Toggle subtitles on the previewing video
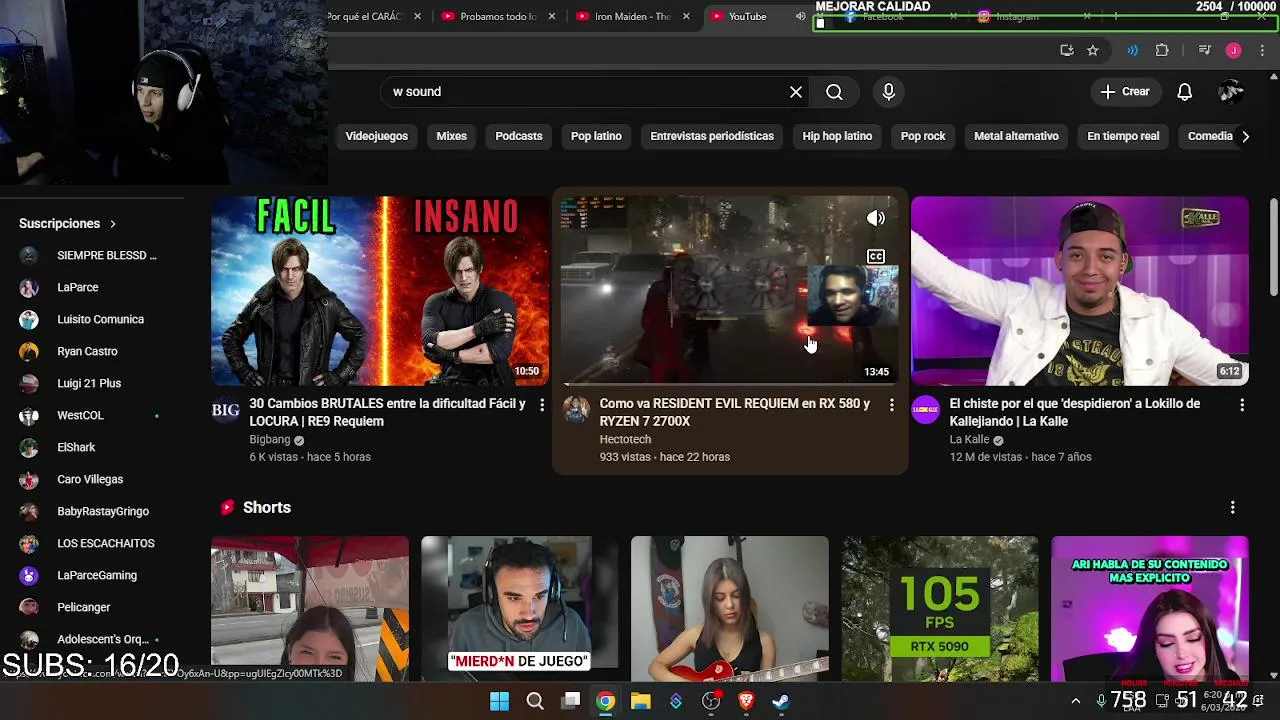The height and width of the screenshot is (720, 1280). [876, 257]
